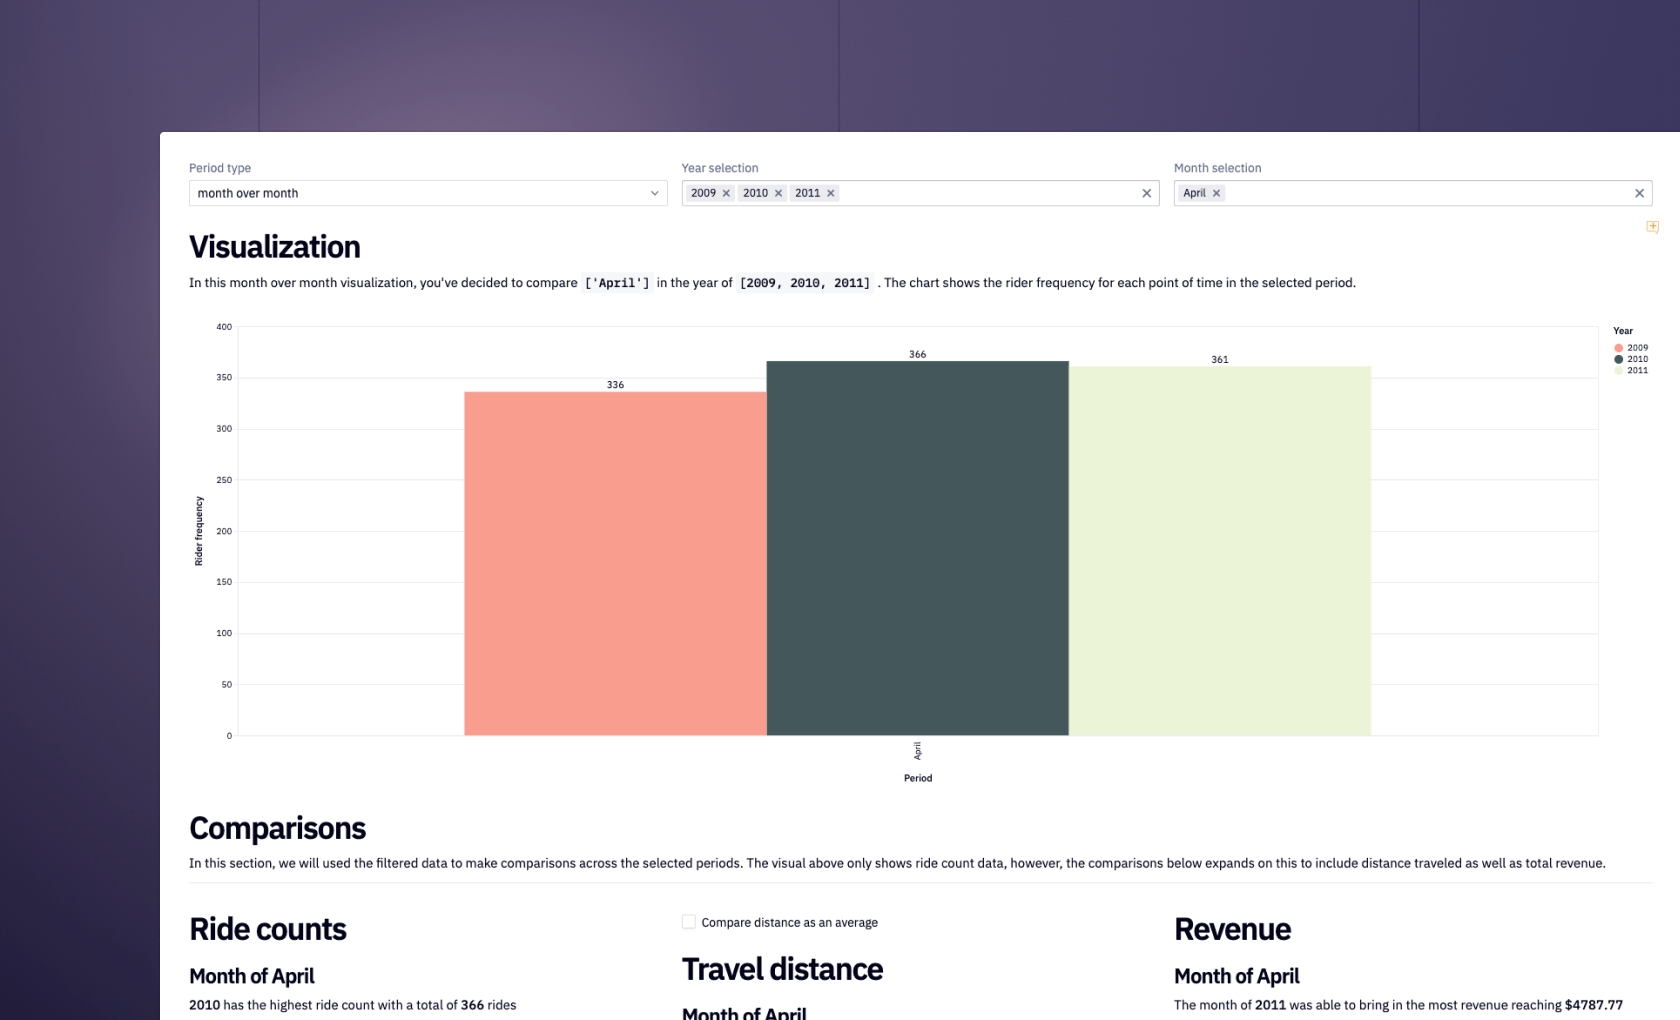Enable the Compare distance as an average checkbox
Viewport: 1680px width, 1020px height.
[x=688, y=921]
